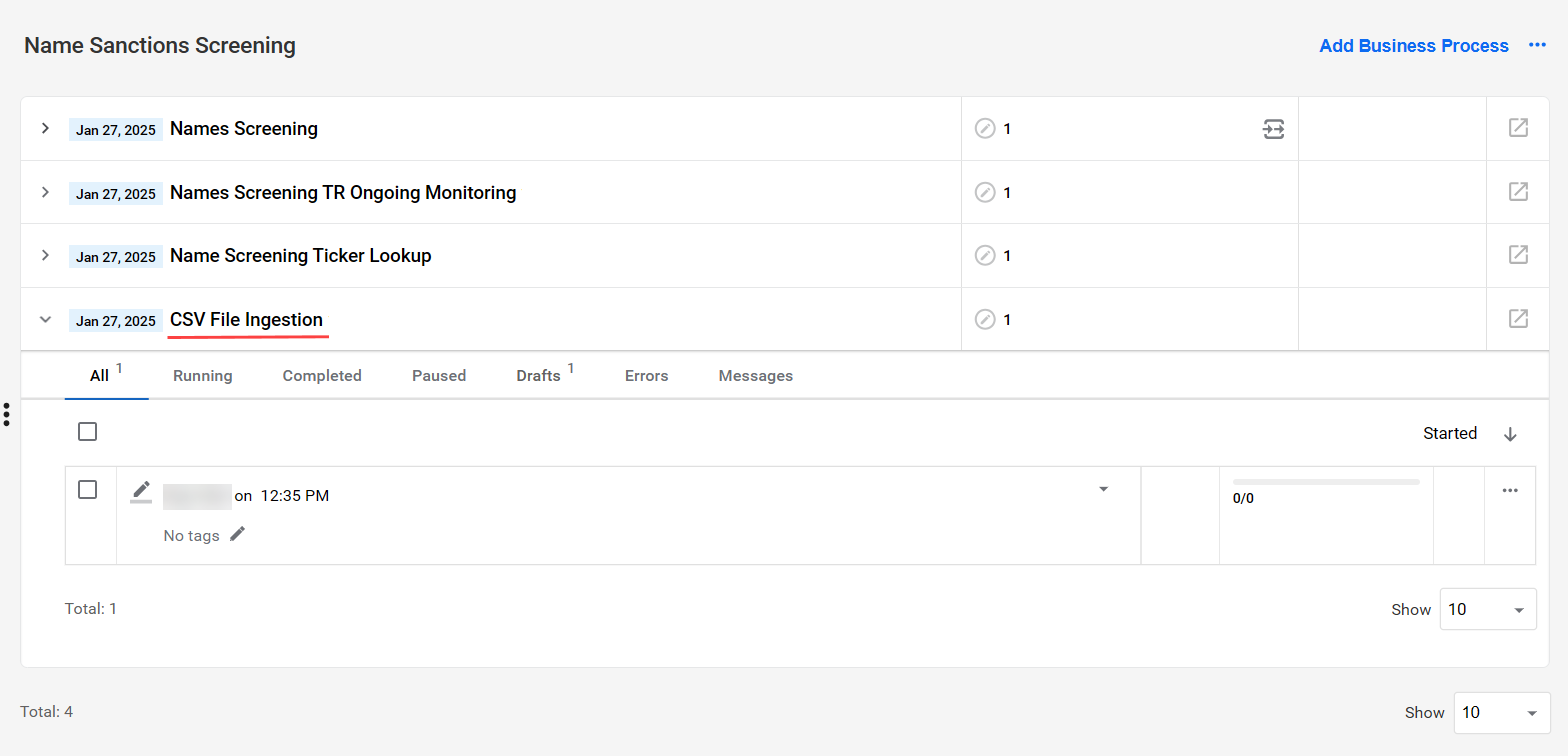Expand the Name Screening Ticker Lookup row
The width and height of the screenshot is (1568, 756).
click(x=45, y=255)
